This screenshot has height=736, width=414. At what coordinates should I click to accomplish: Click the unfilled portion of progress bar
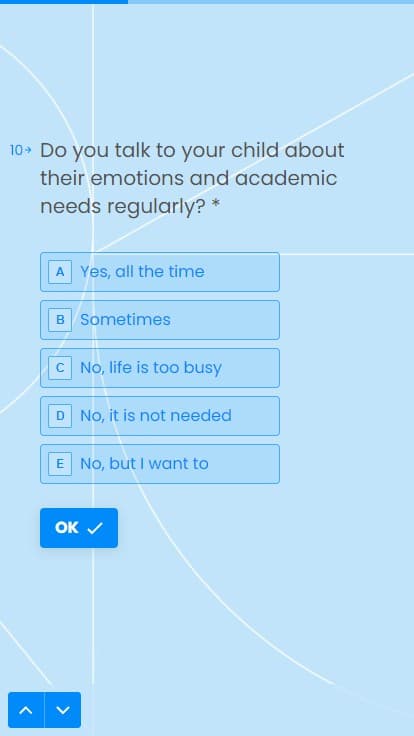pyautogui.click(x=271, y=2)
